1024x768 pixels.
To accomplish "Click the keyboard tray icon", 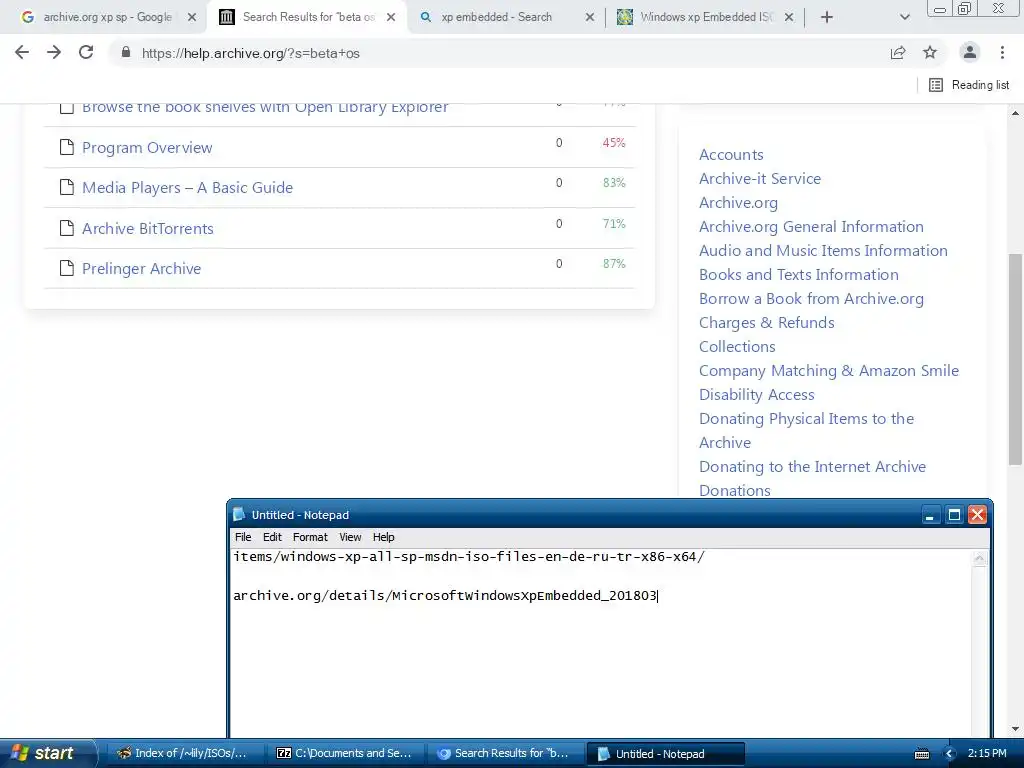I will click(x=921, y=754).
